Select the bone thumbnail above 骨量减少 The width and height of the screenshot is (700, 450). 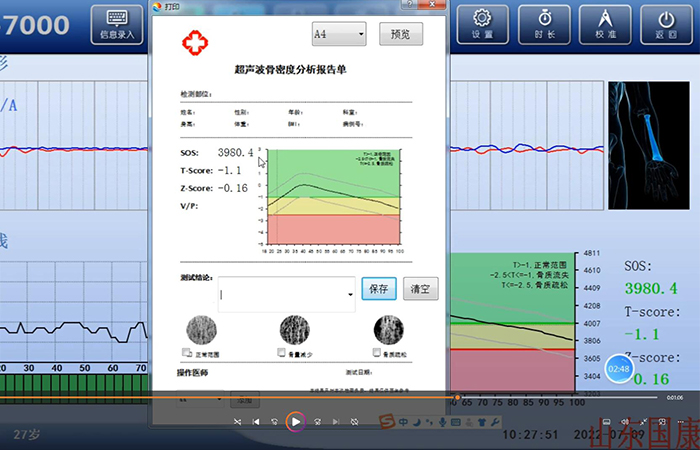tap(295, 330)
